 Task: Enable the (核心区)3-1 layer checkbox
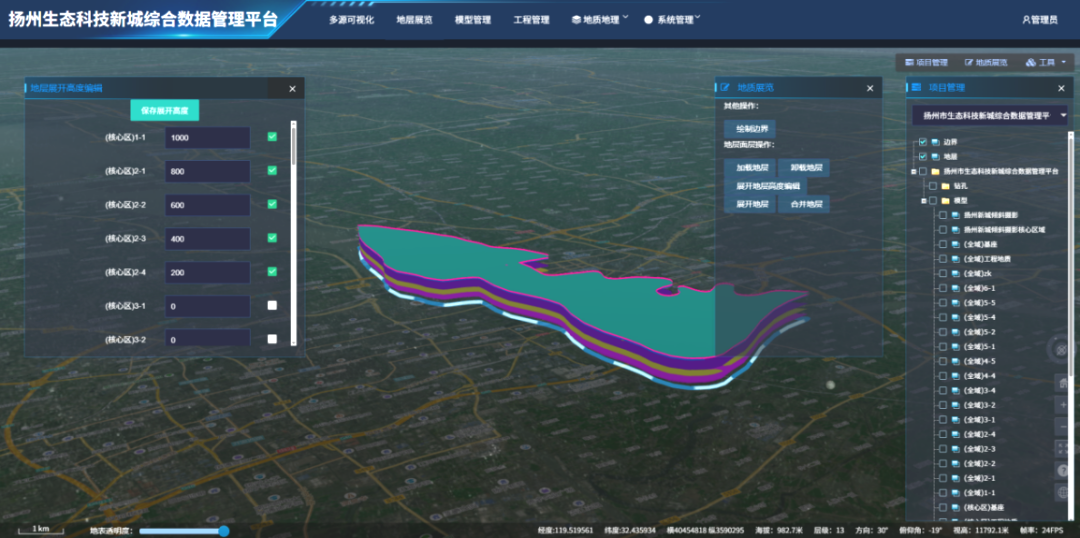272,306
